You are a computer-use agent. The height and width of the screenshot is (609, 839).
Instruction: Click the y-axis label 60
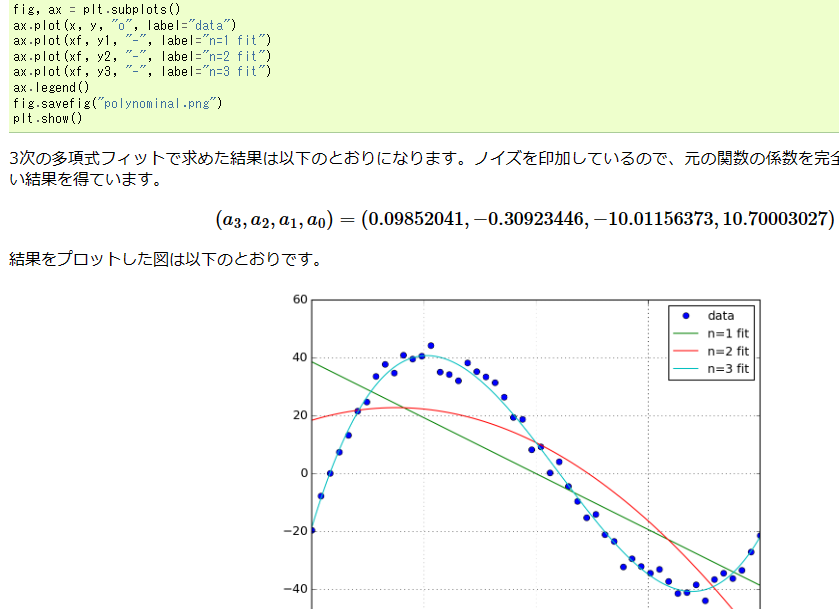[300, 300]
